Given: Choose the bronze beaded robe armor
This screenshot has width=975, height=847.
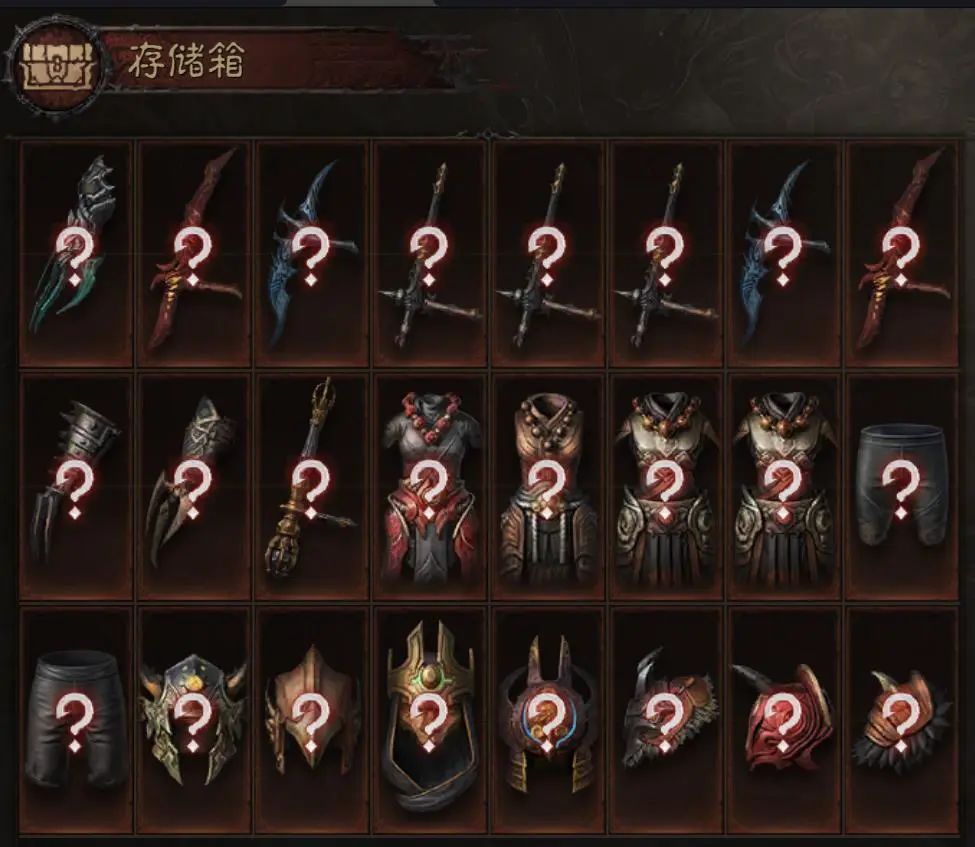Looking at the screenshot, I should pos(547,486).
